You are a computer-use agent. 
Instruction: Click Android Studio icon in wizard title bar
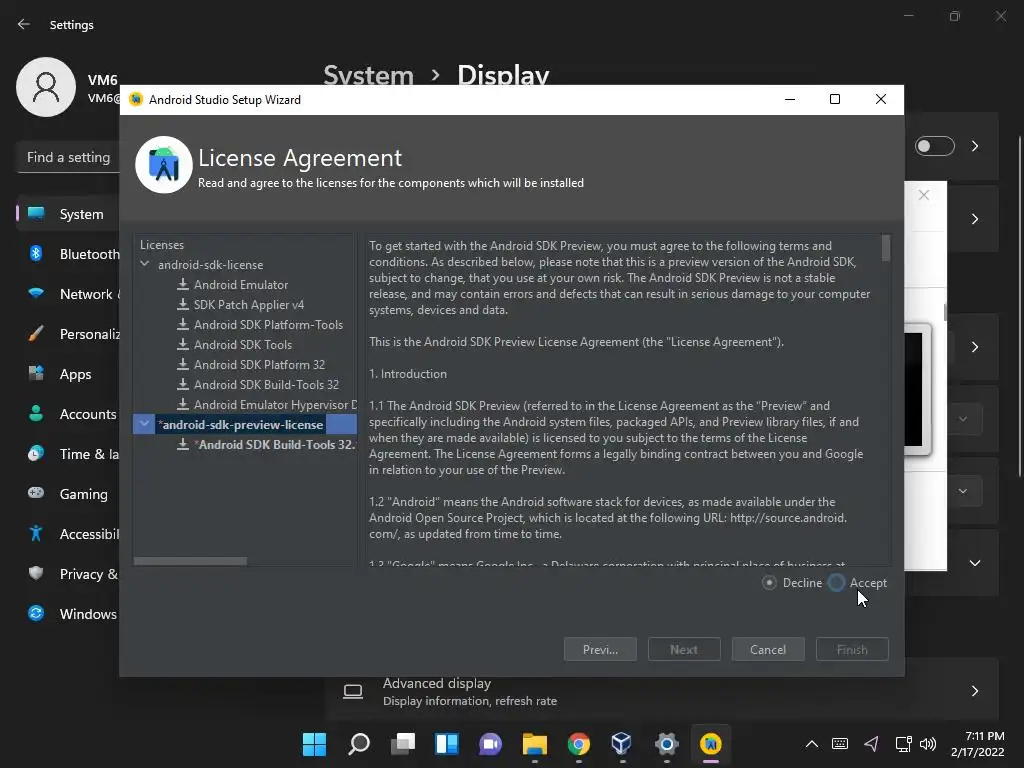click(136, 99)
